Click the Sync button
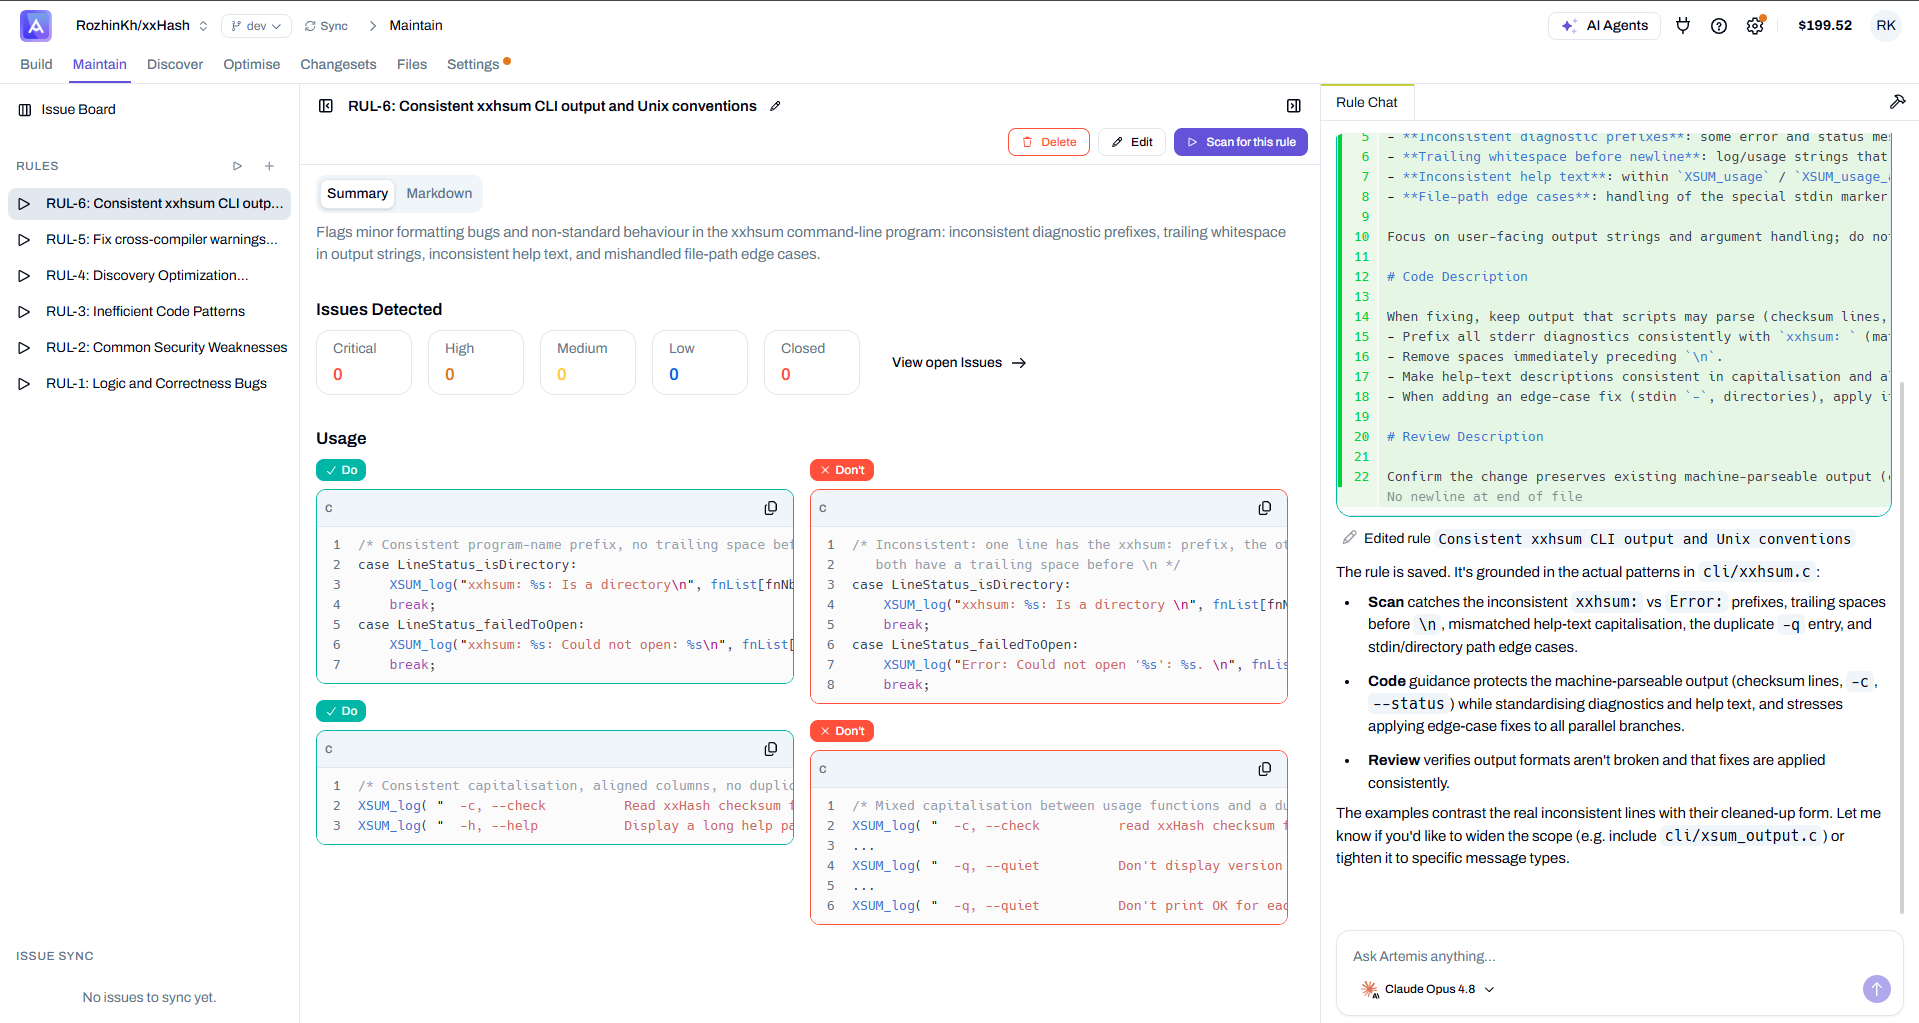 [326, 26]
